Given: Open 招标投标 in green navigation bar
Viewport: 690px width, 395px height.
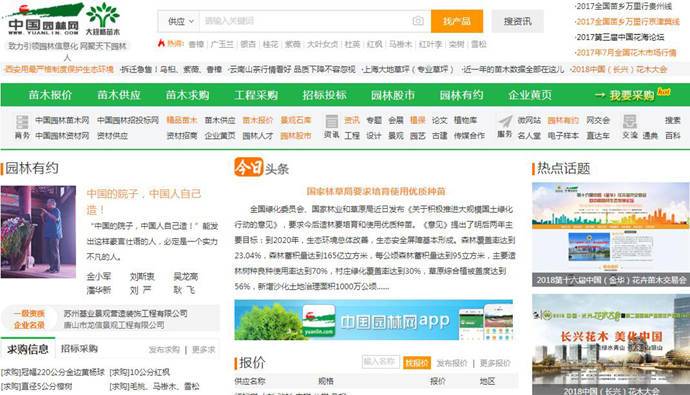Looking at the screenshot, I should 325,95.
